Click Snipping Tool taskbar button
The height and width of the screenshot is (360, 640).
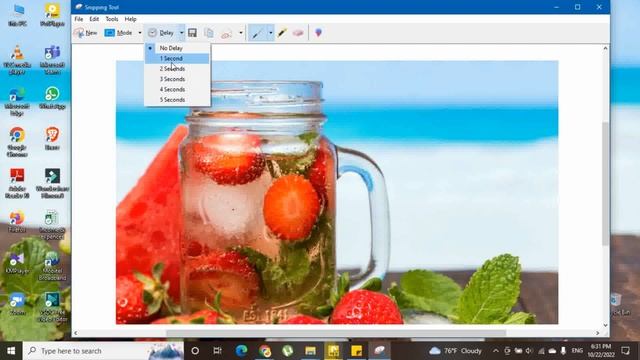pos(380,351)
